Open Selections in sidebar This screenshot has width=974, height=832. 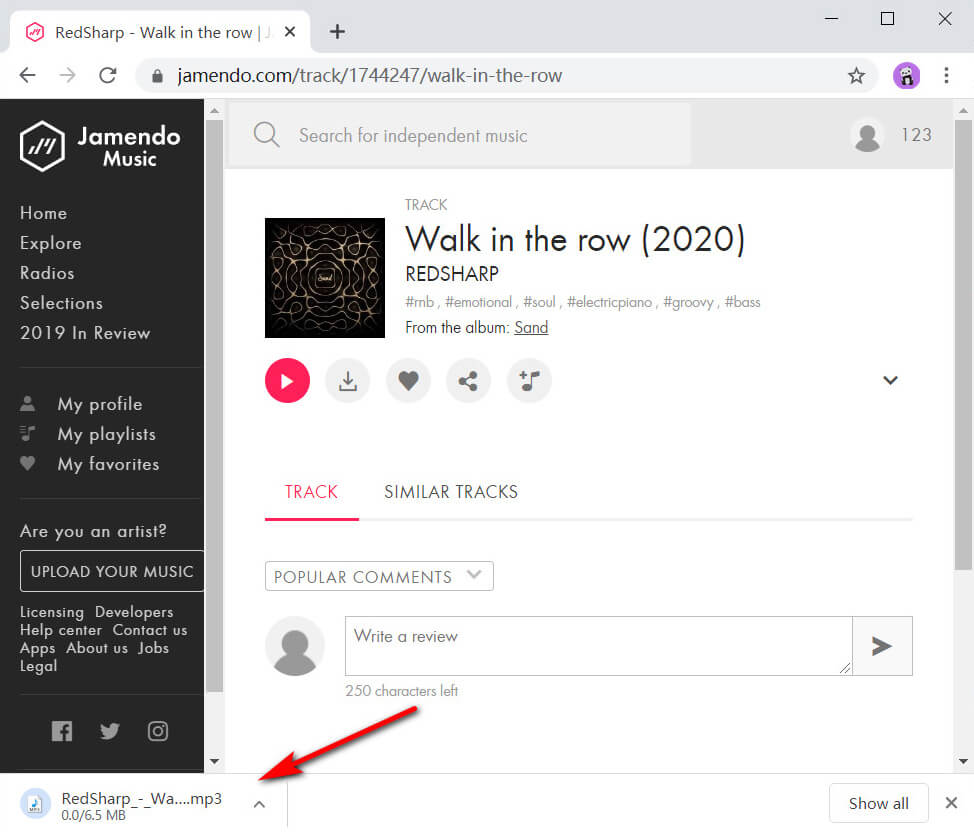tap(61, 303)
